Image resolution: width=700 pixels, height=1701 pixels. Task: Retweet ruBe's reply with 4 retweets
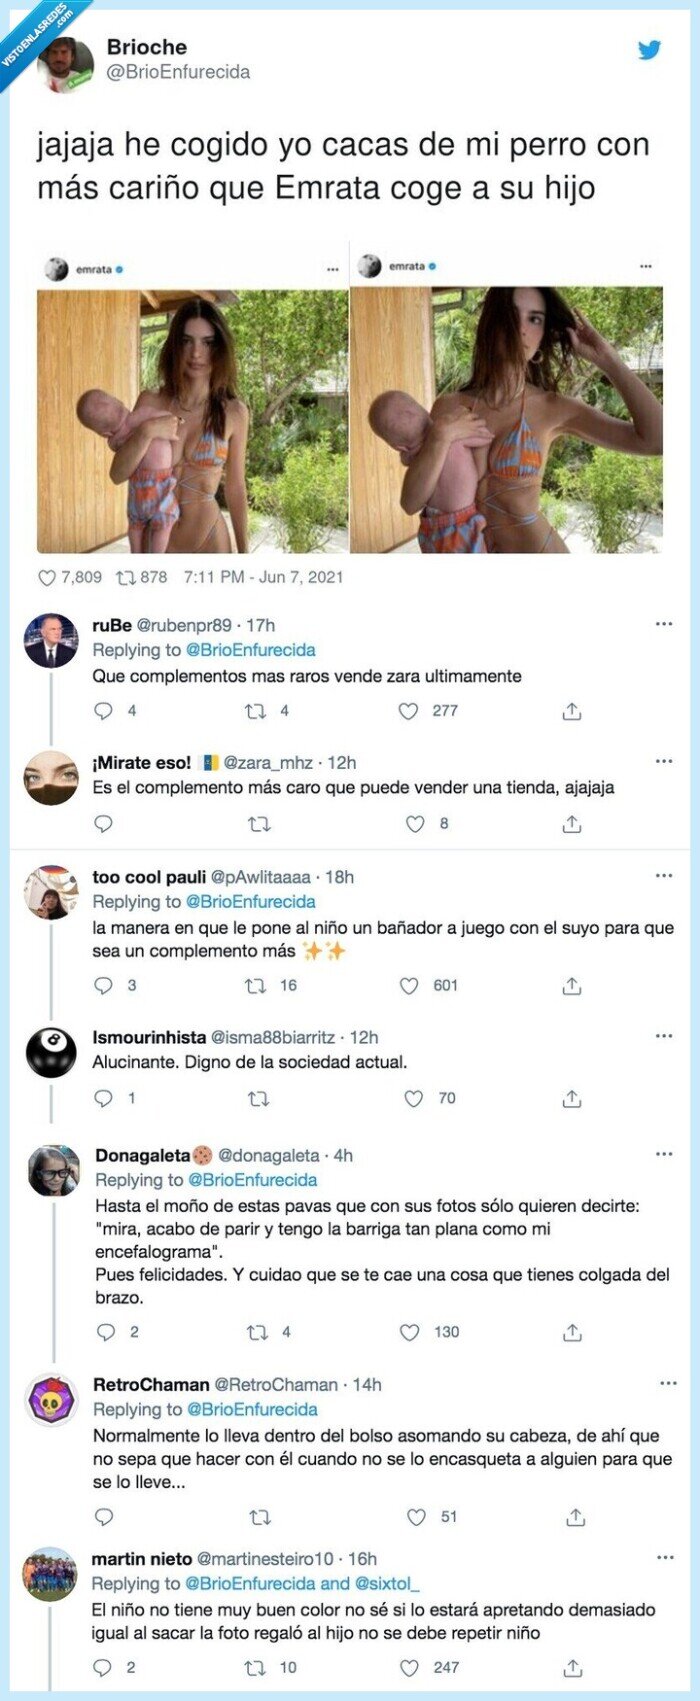tap(256, 711)
